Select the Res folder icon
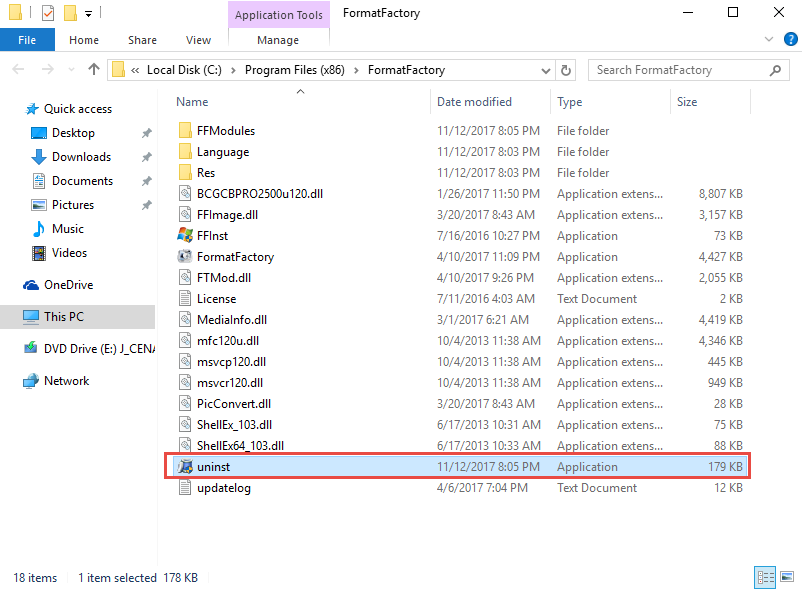The width and height of the screenshot is (802, 589). [x=185, y=172]
